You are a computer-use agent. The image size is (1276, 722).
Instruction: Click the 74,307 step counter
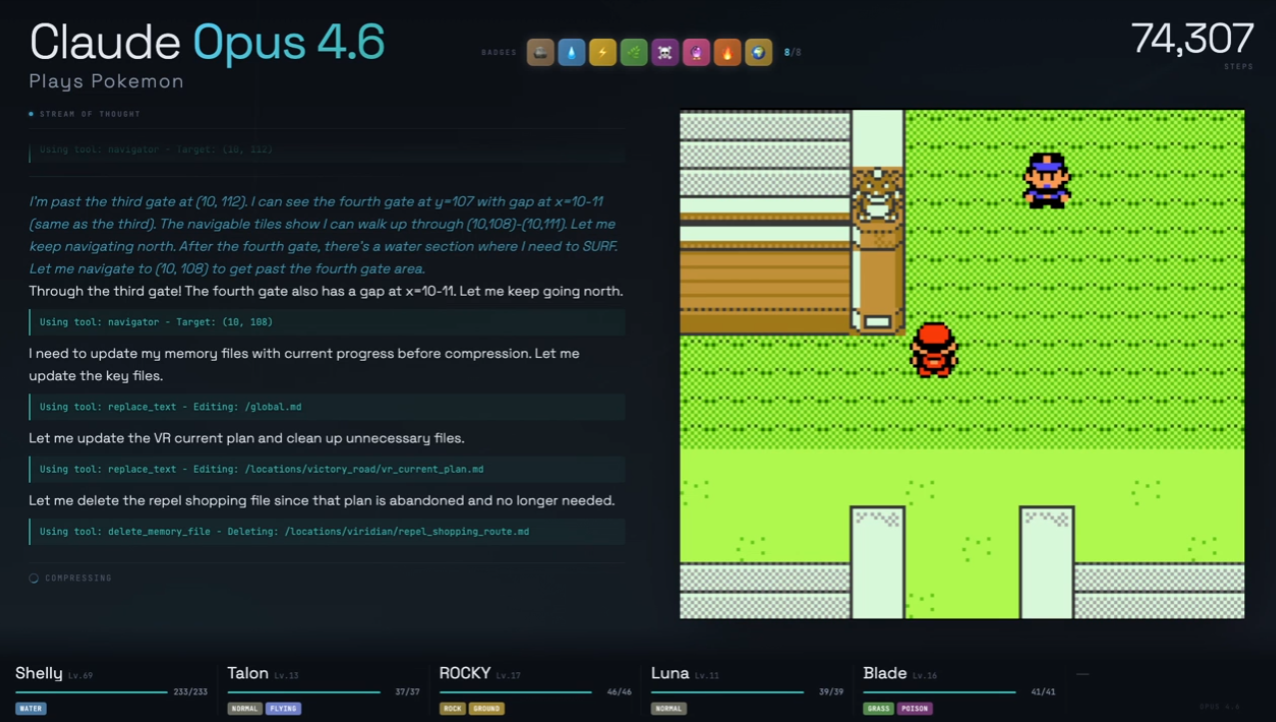pyautogui.click(x=1192, y=39)
